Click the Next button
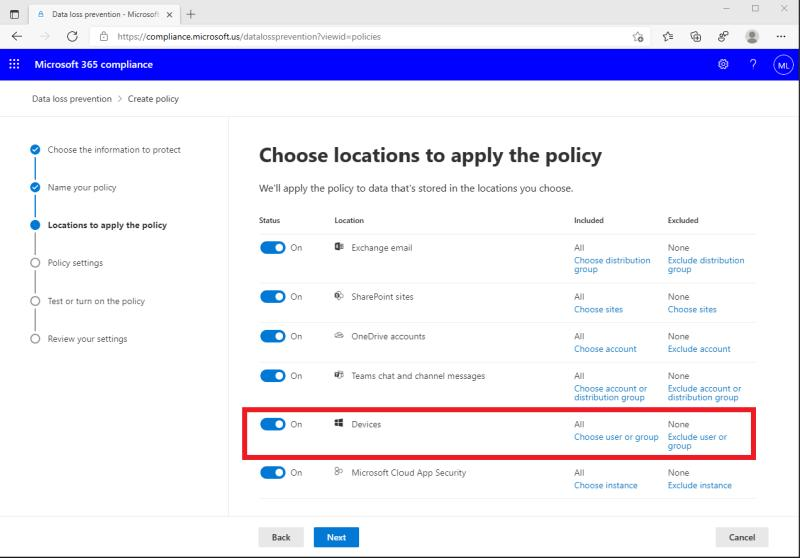Screen dimensions: 800x558 coord(336,537)
